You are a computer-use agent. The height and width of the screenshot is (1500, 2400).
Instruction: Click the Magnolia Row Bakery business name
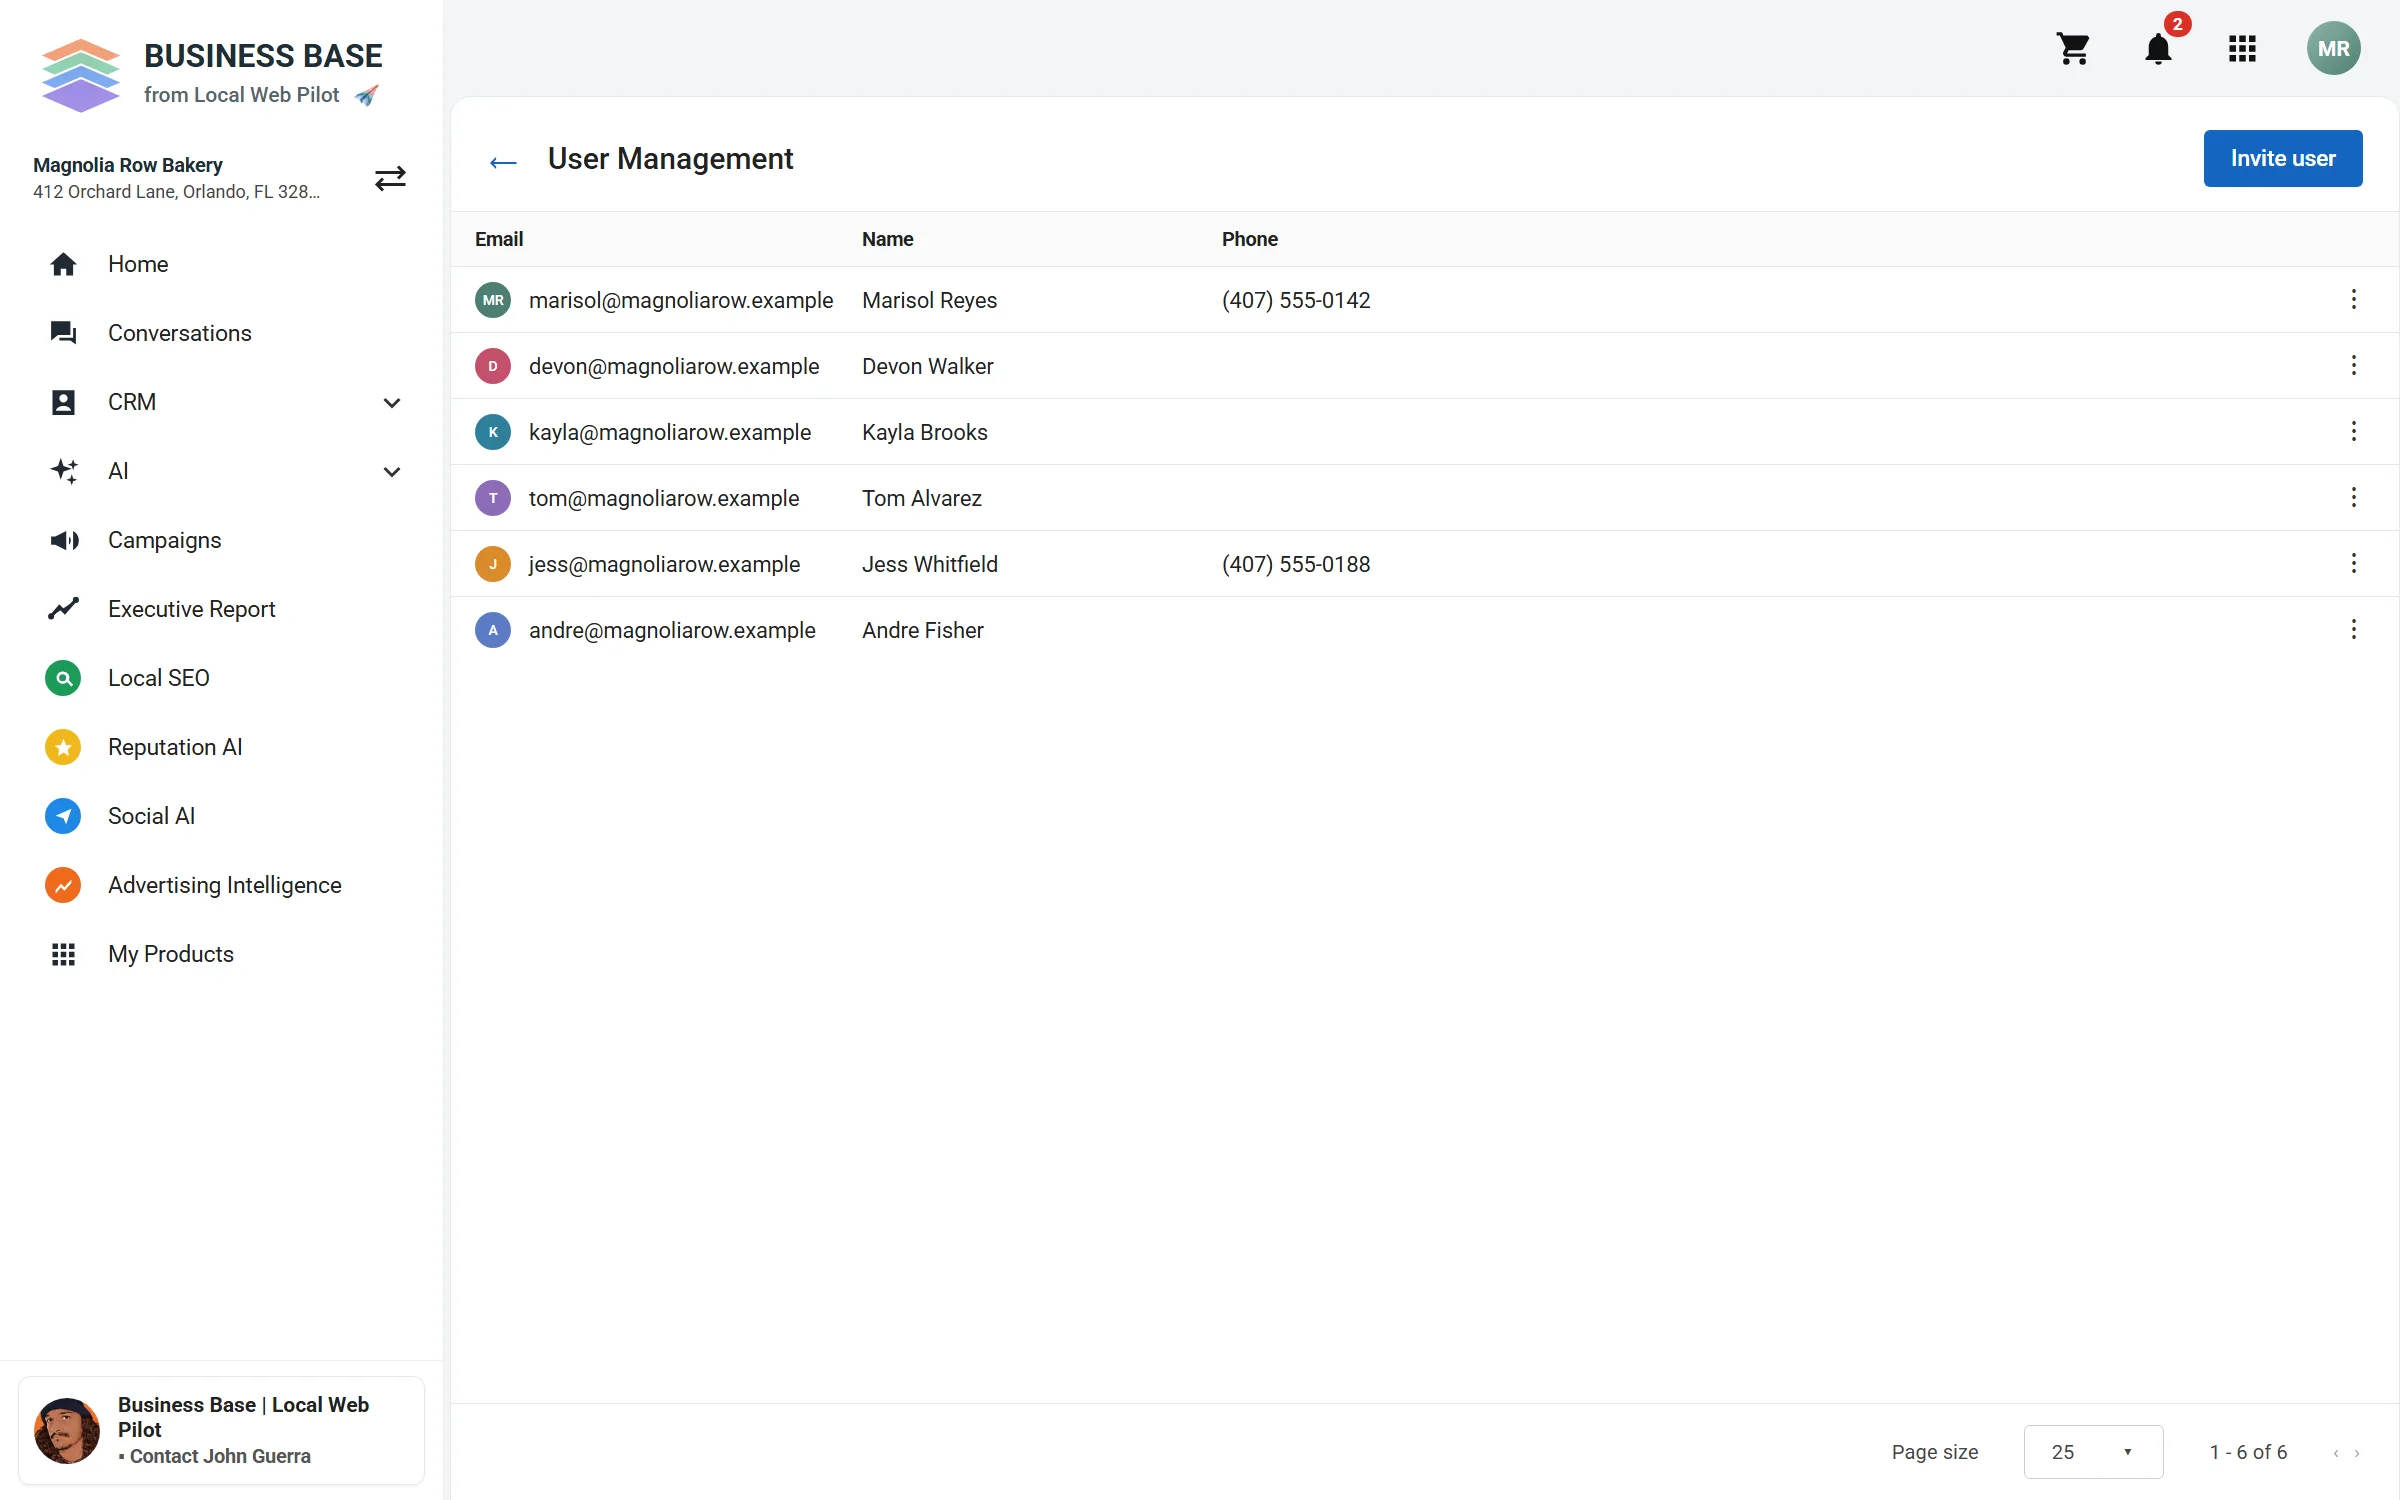click(x=128, y=165)
